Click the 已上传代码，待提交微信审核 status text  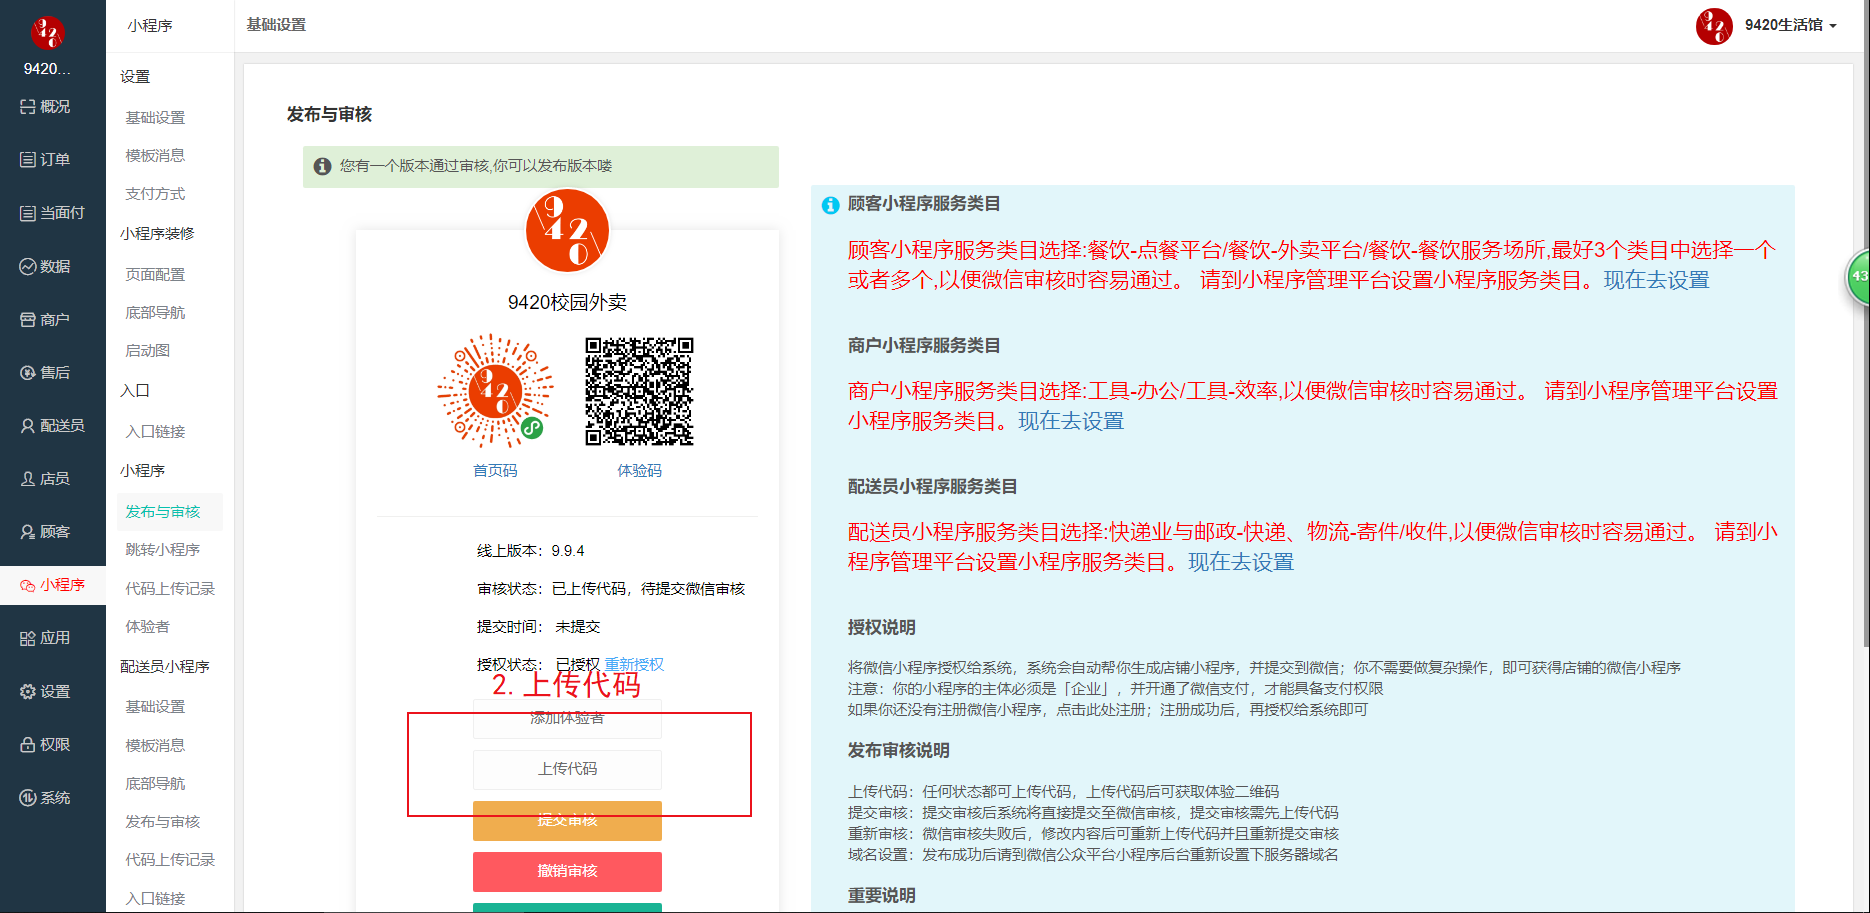(648, 589)
